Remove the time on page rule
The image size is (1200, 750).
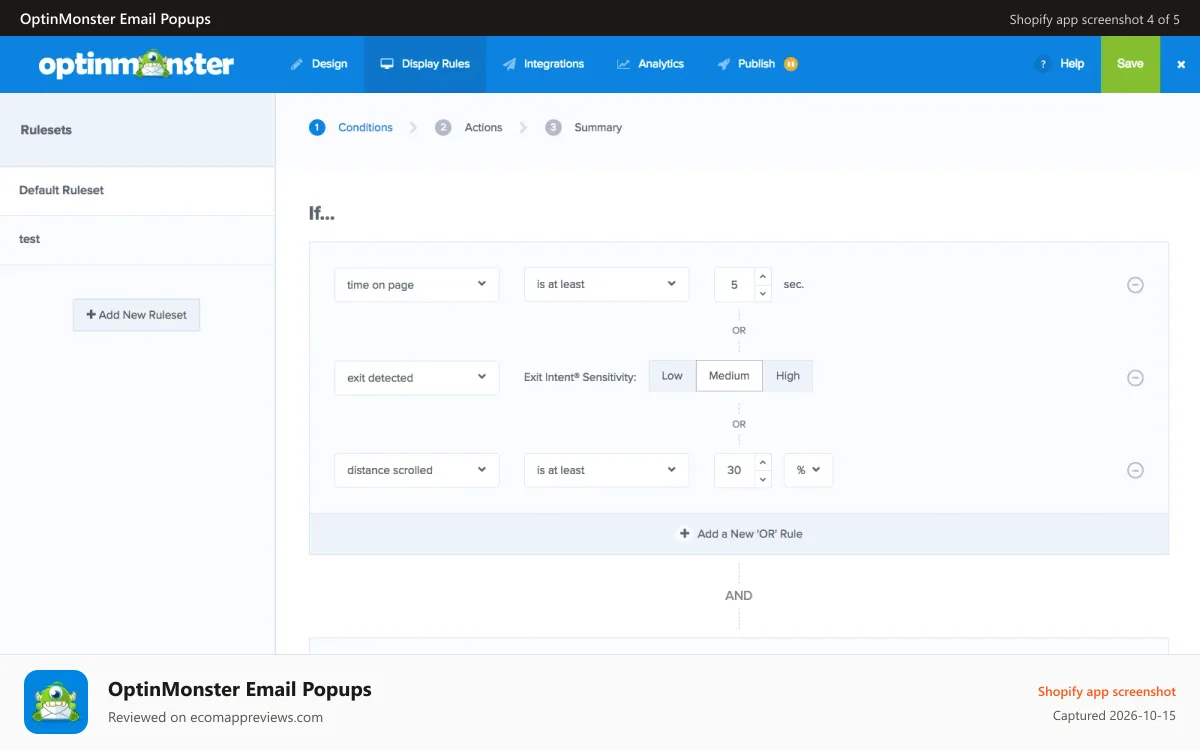1135,285
